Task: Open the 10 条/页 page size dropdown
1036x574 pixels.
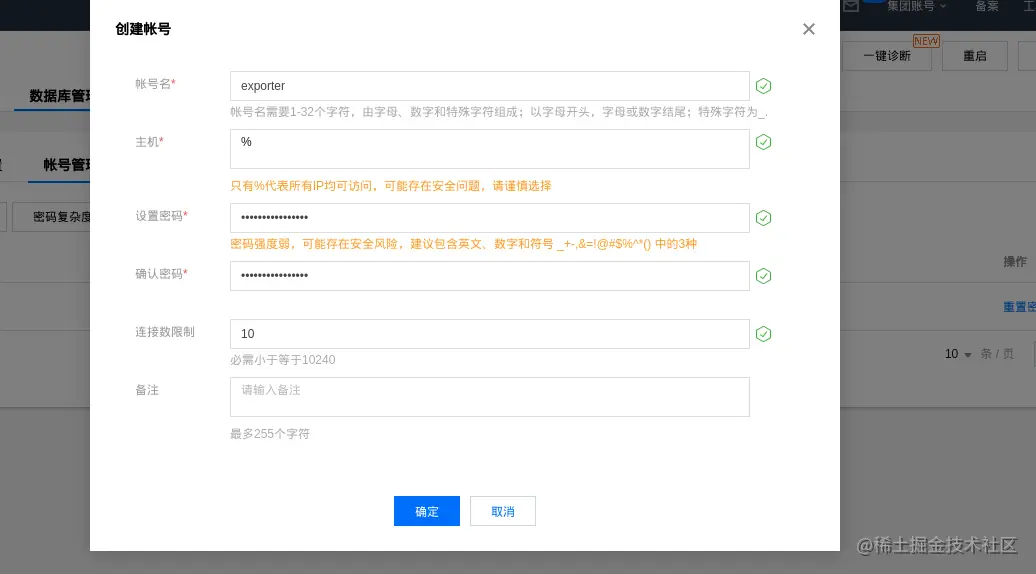Action: [x=958, y=354]
